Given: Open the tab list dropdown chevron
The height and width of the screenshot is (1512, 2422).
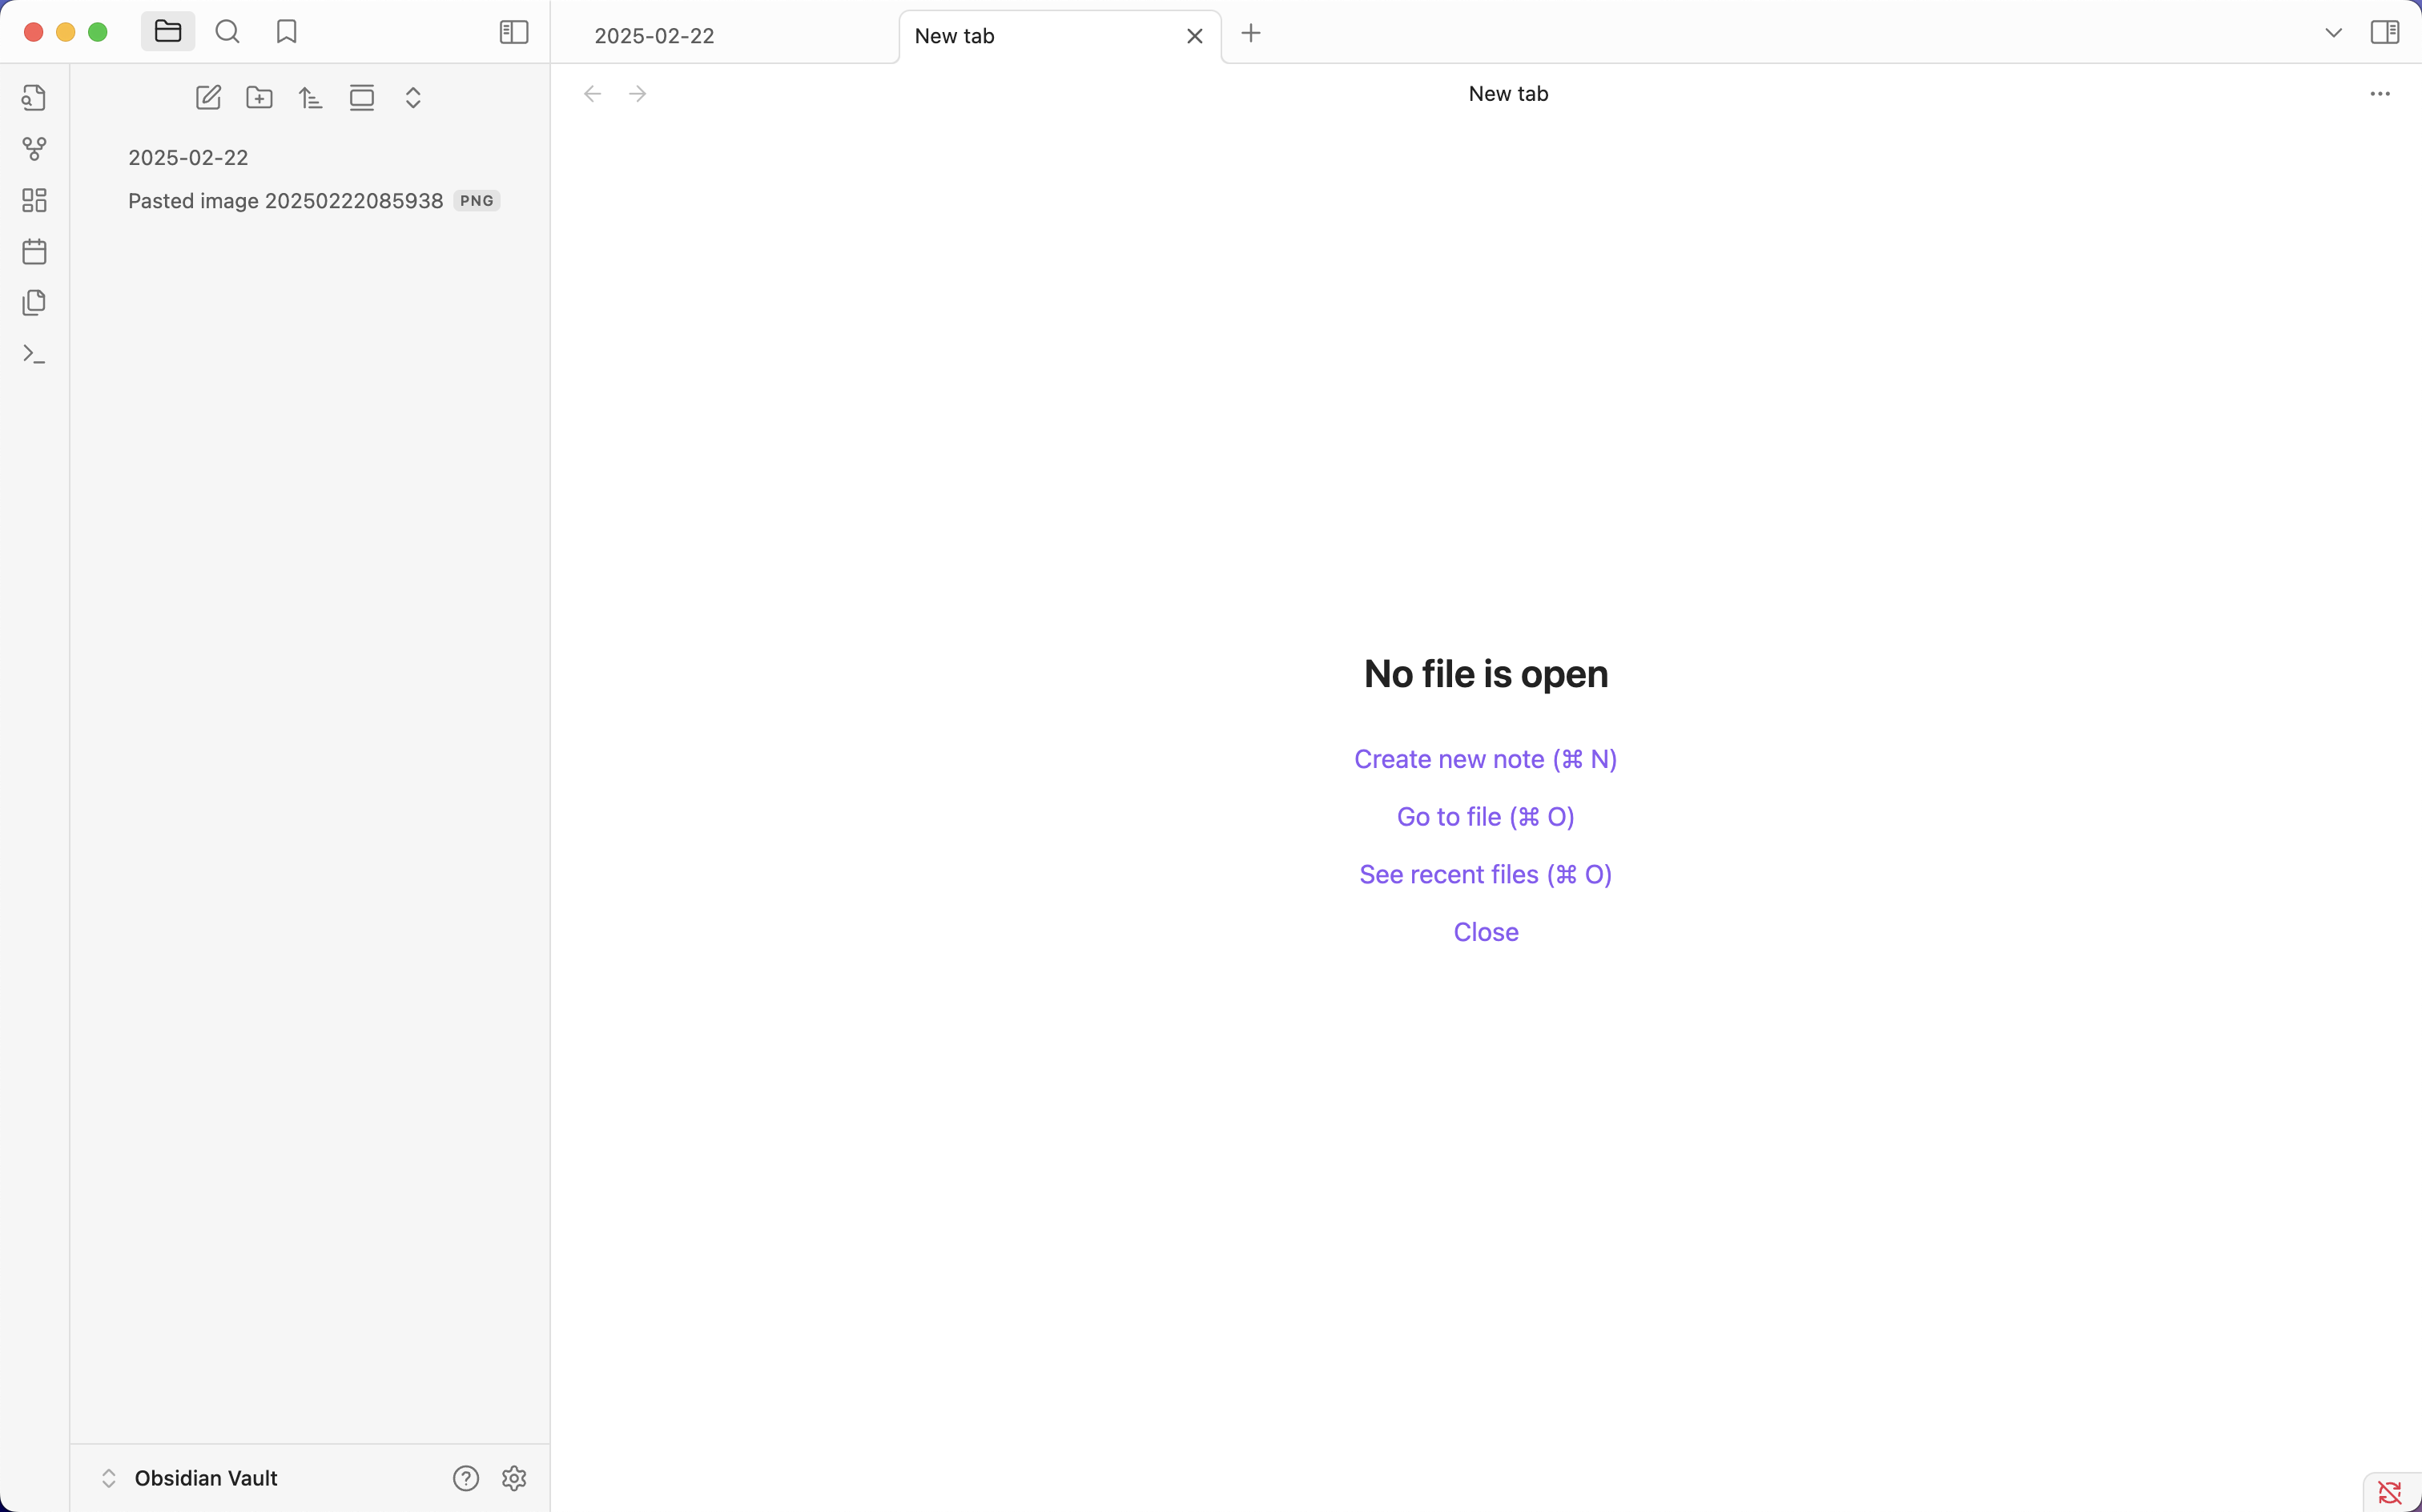Looking at the screenshot, I should coord(2333,33).
